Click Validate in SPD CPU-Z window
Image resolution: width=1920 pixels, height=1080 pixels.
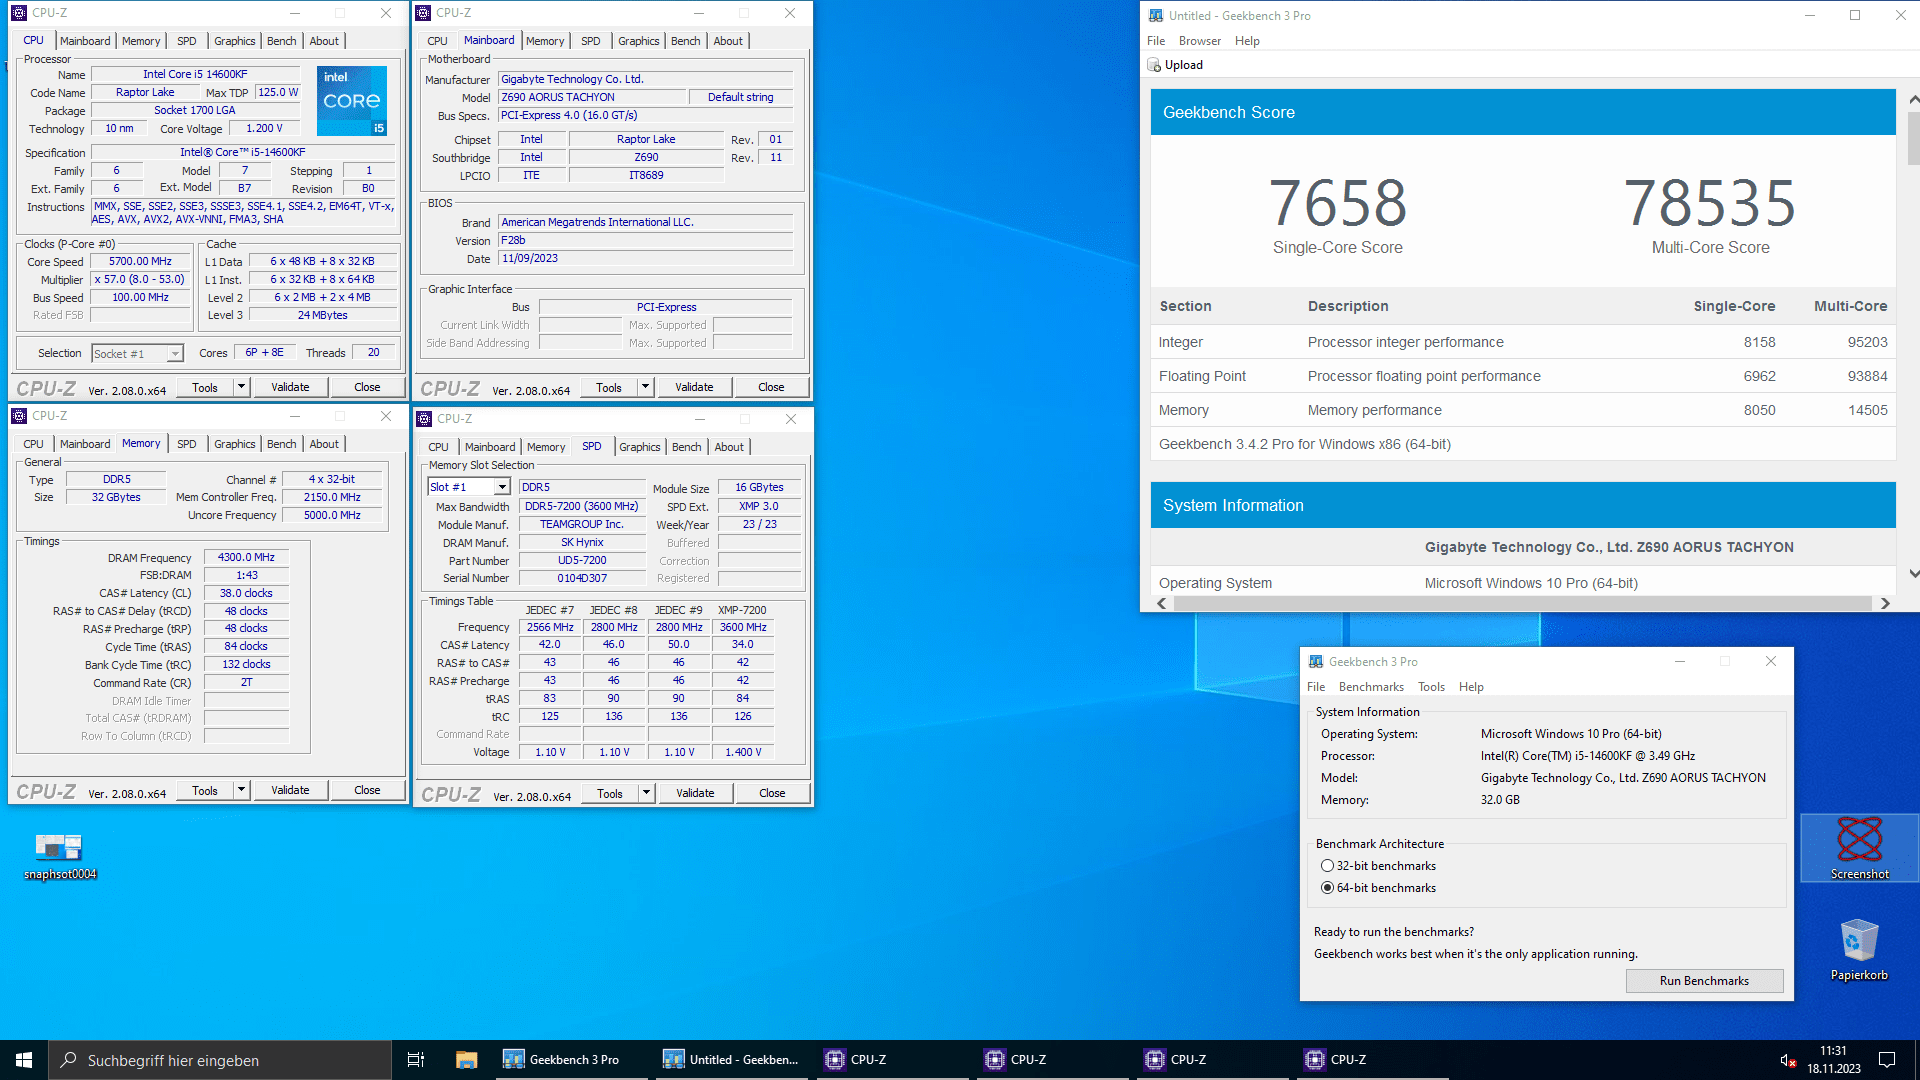(x=695, y=793)
